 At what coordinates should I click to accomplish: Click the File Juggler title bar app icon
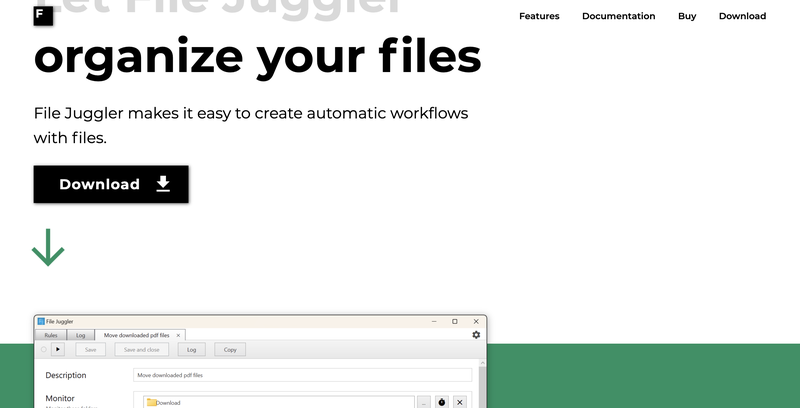(x=41, y=321)
